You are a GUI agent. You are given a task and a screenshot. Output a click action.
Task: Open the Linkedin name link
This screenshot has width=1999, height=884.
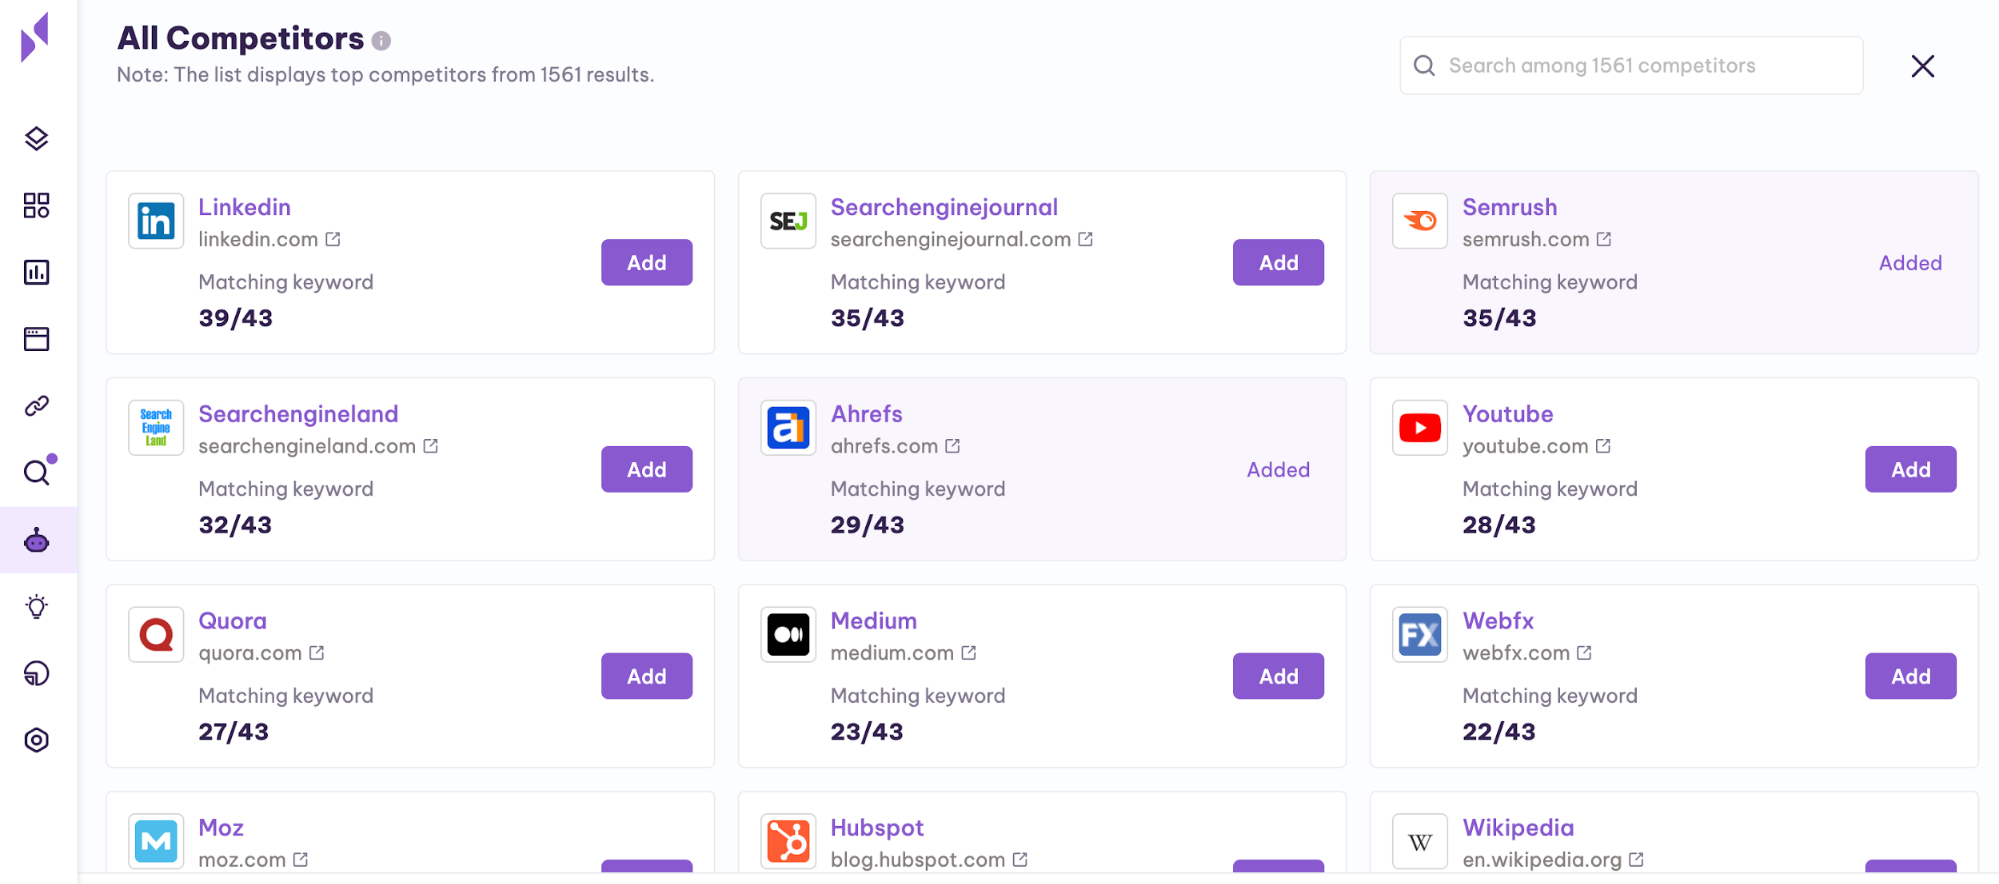point(245,207)
